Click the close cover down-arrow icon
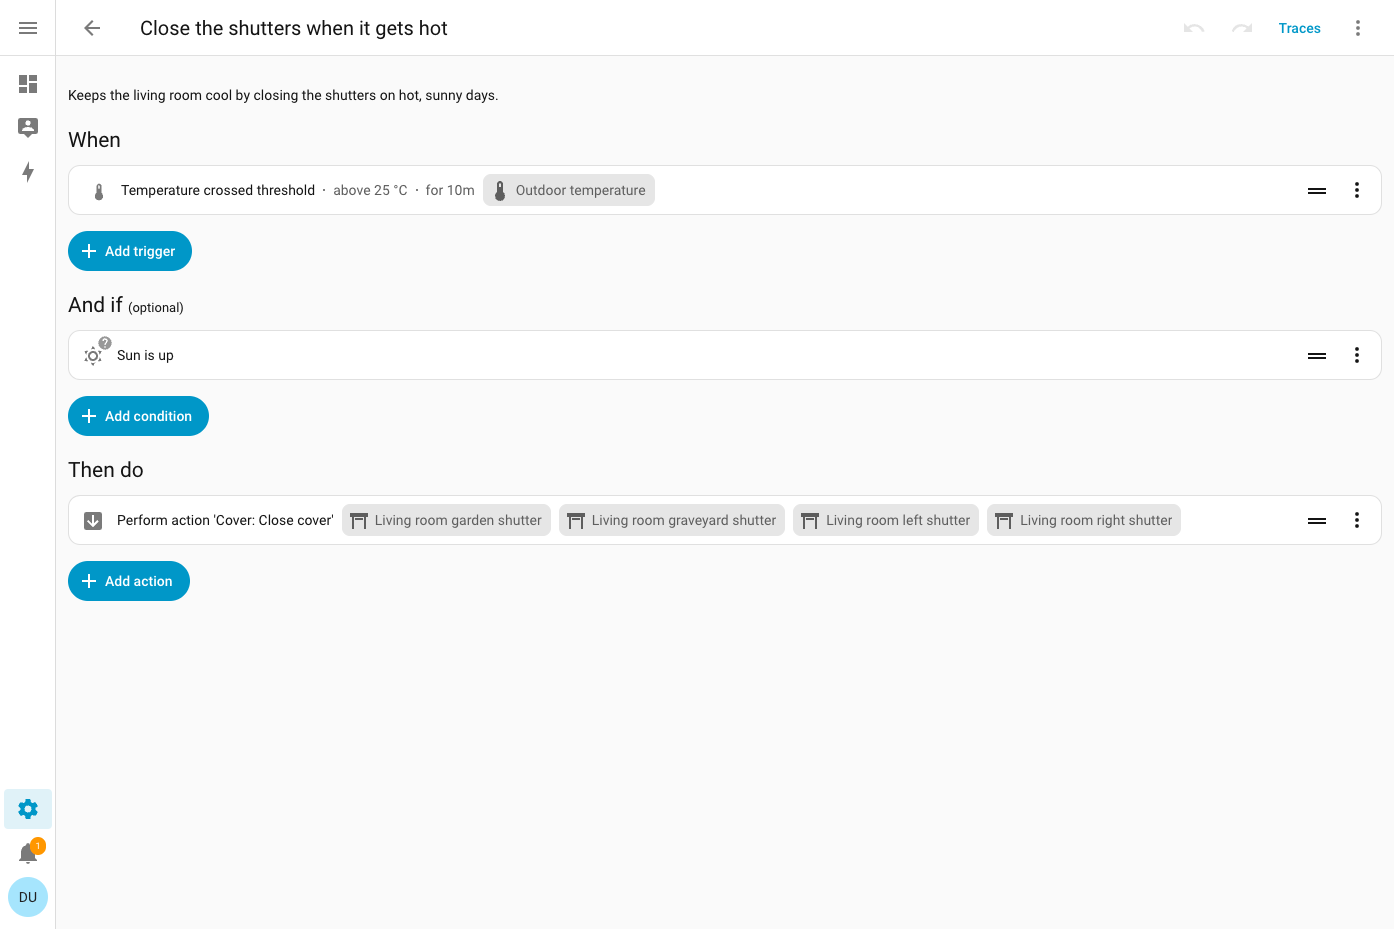 point(93,520)
